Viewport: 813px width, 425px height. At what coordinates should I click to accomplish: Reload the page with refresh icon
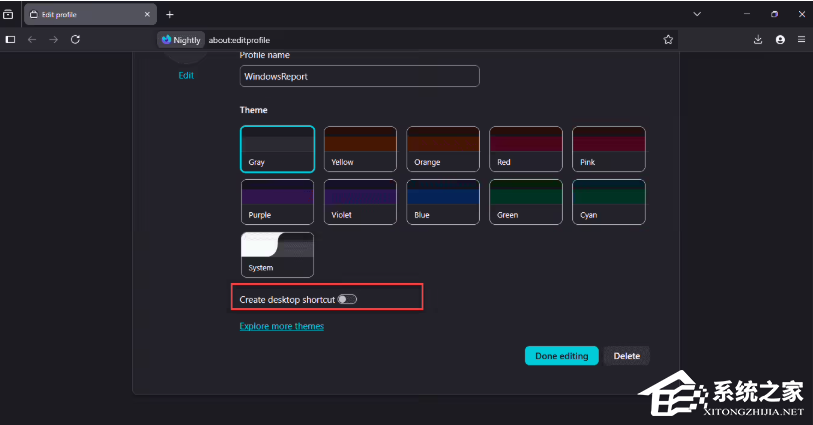point(75,40)
